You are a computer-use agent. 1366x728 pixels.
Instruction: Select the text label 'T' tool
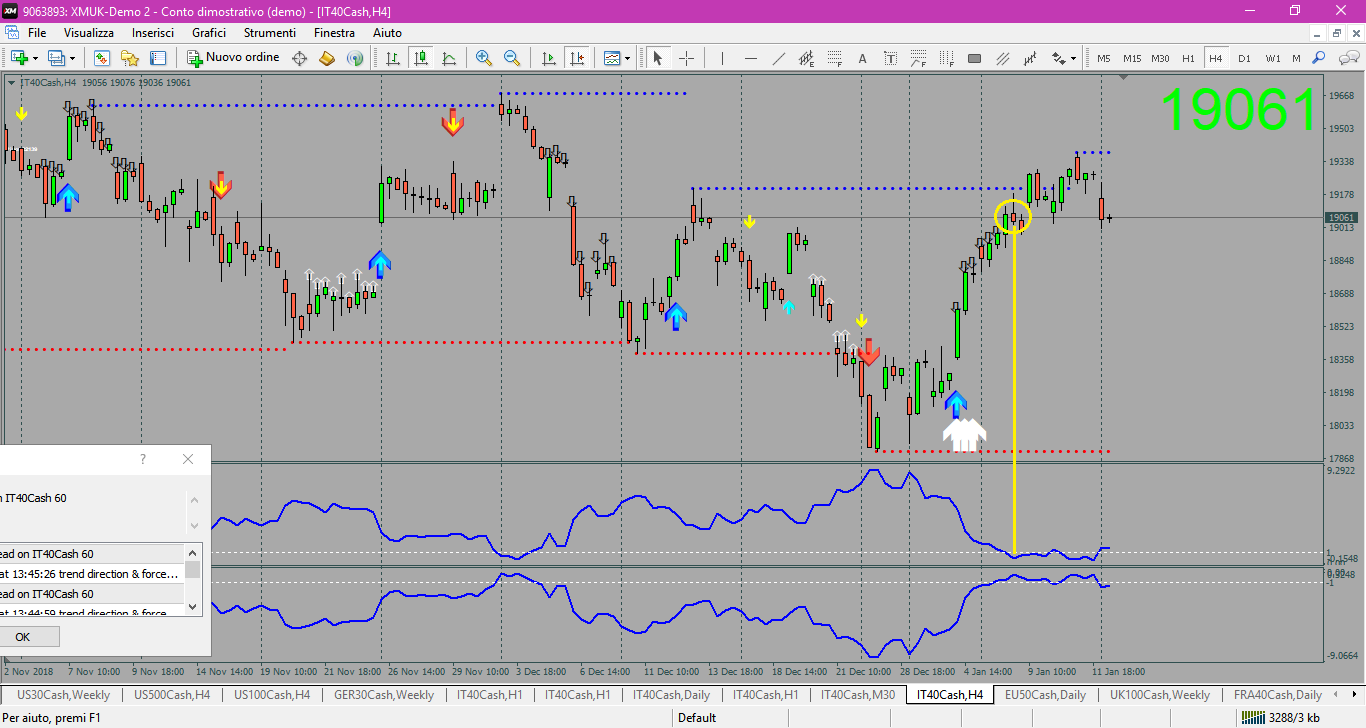[x=890, y=58]
